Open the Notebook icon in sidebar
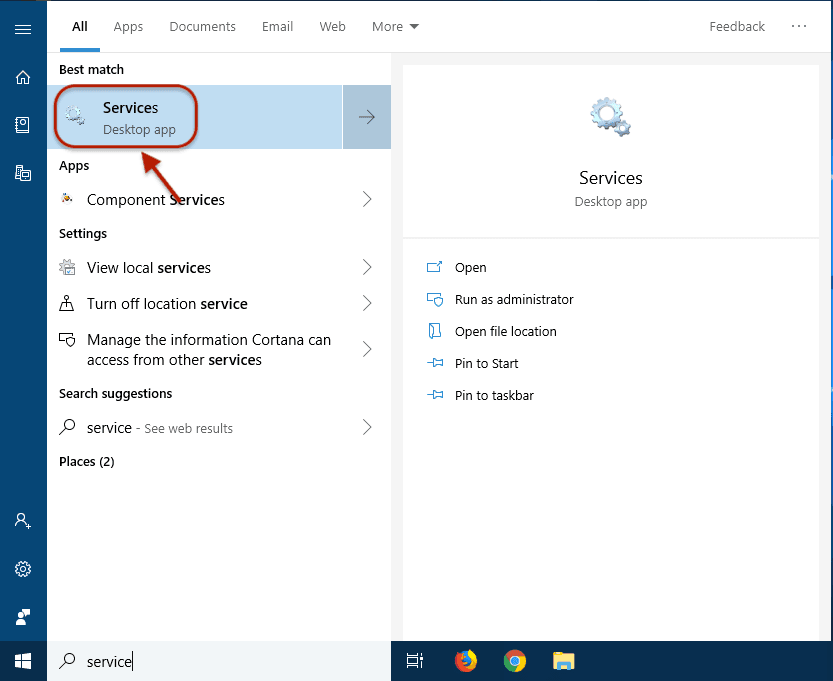The image size is (833, 681). [22, 125]
